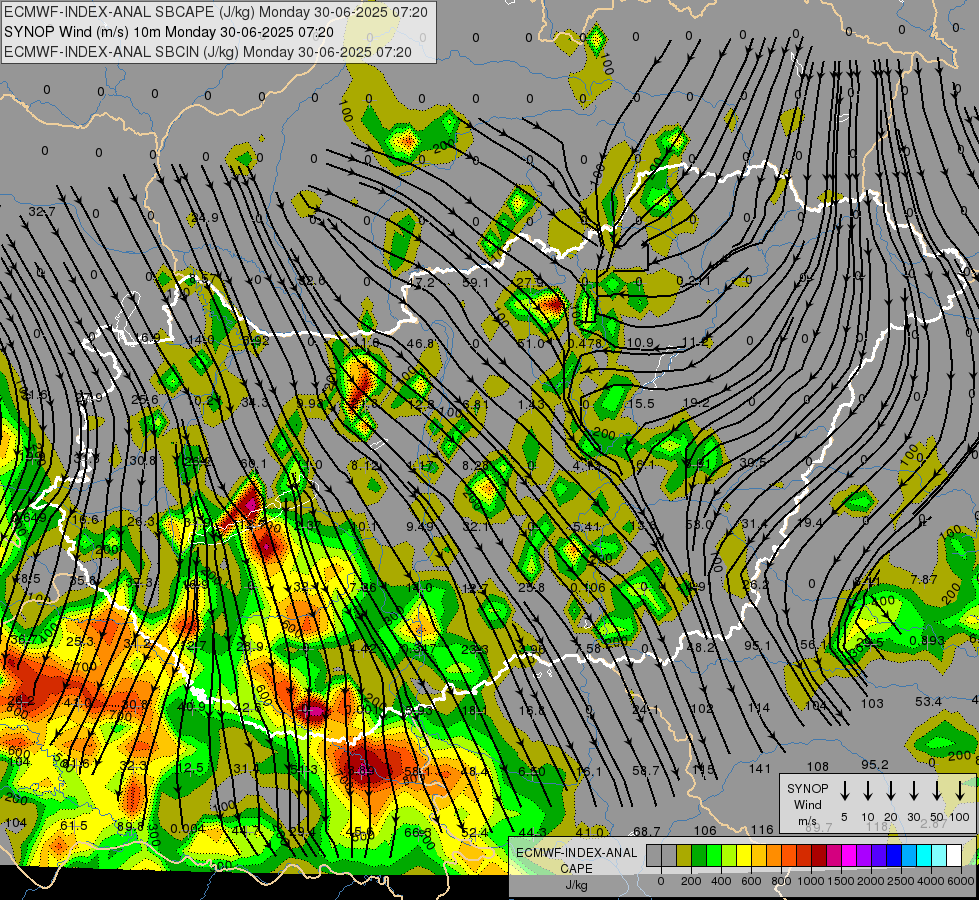Pick the dark green CAPE scale swatch

699,856
